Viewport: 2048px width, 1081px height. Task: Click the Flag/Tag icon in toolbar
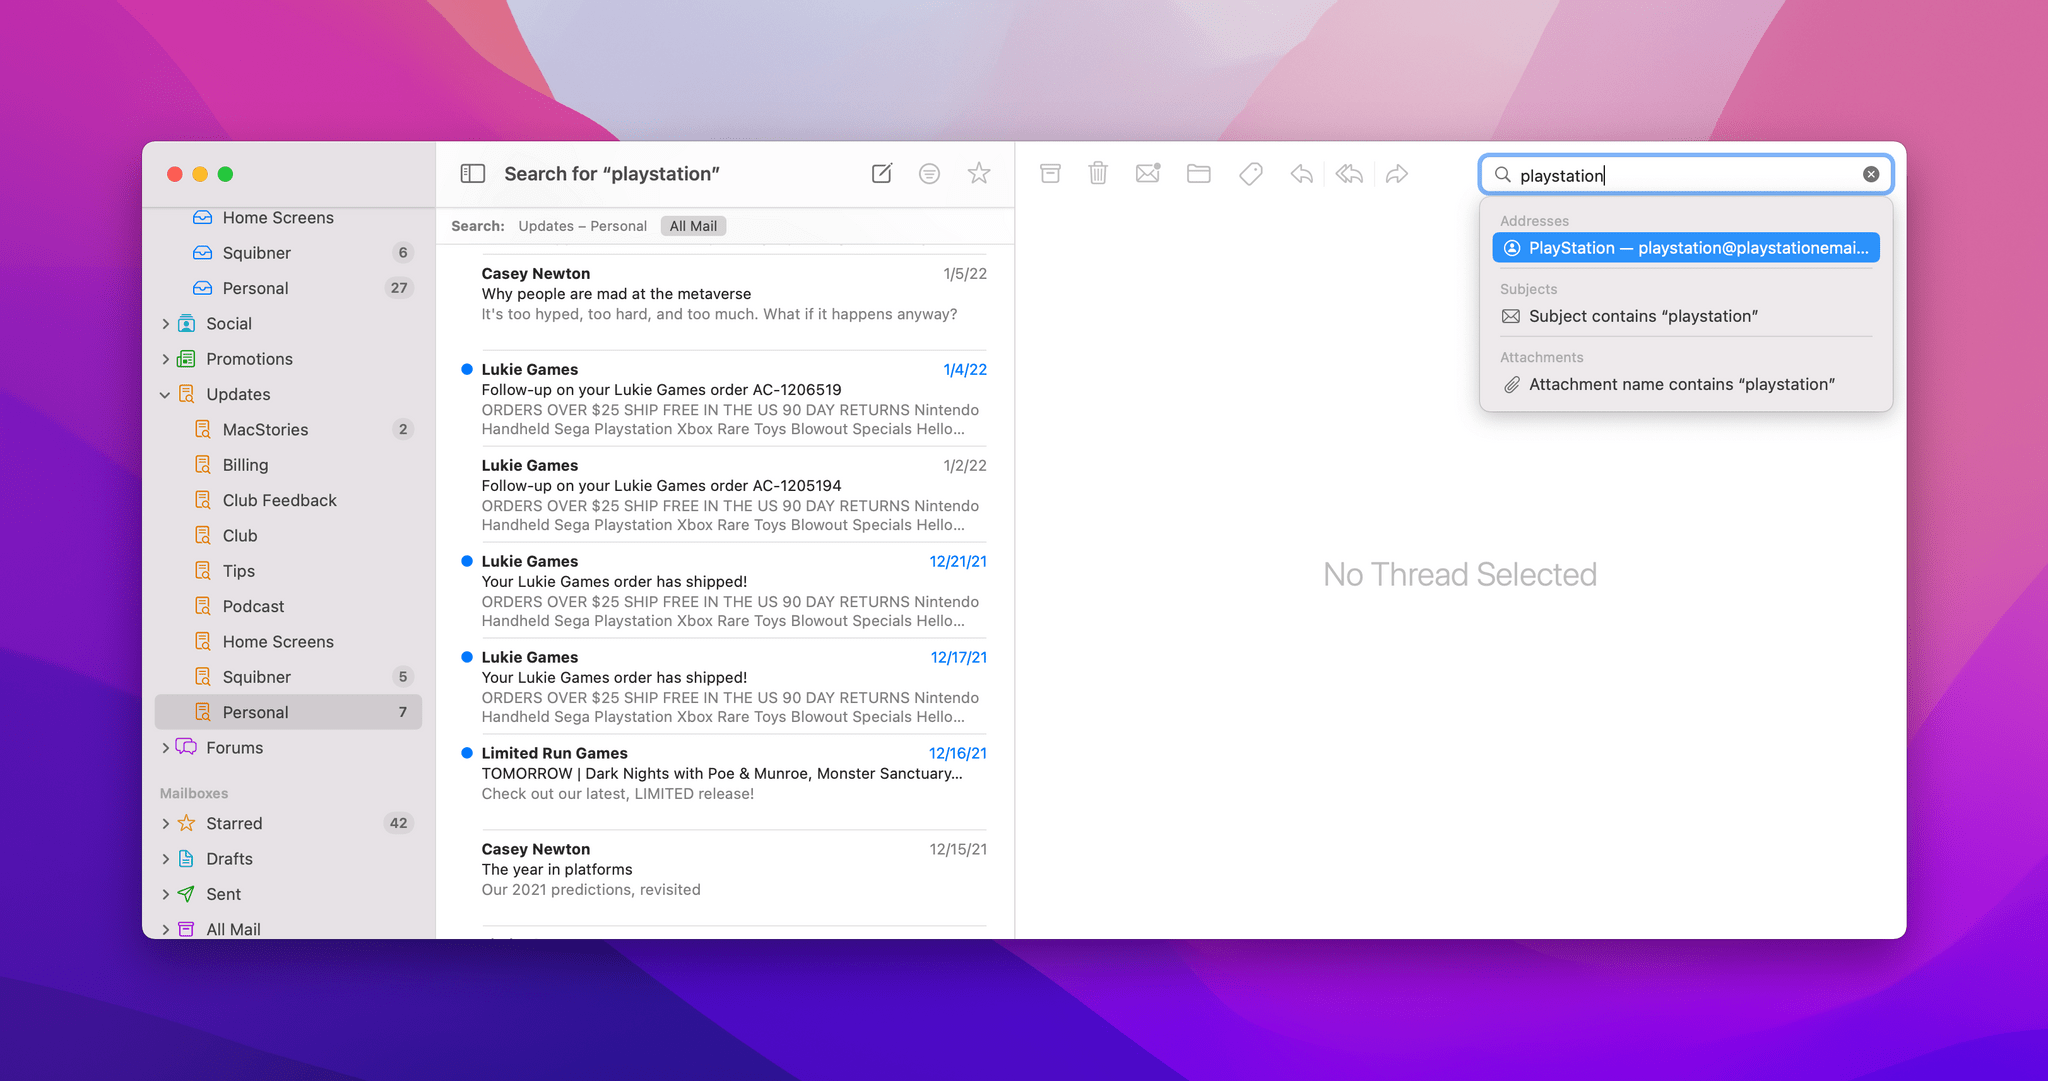point(1249,173)
